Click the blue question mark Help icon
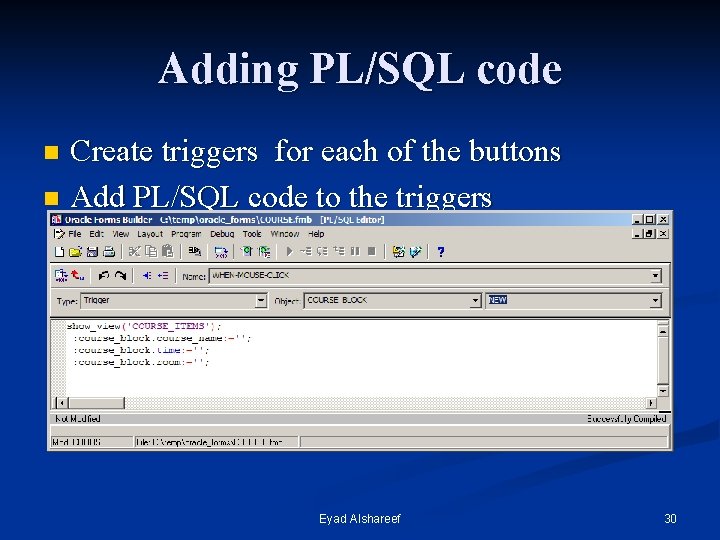Viewport: 720px width, 540px height. click(441, 252)
